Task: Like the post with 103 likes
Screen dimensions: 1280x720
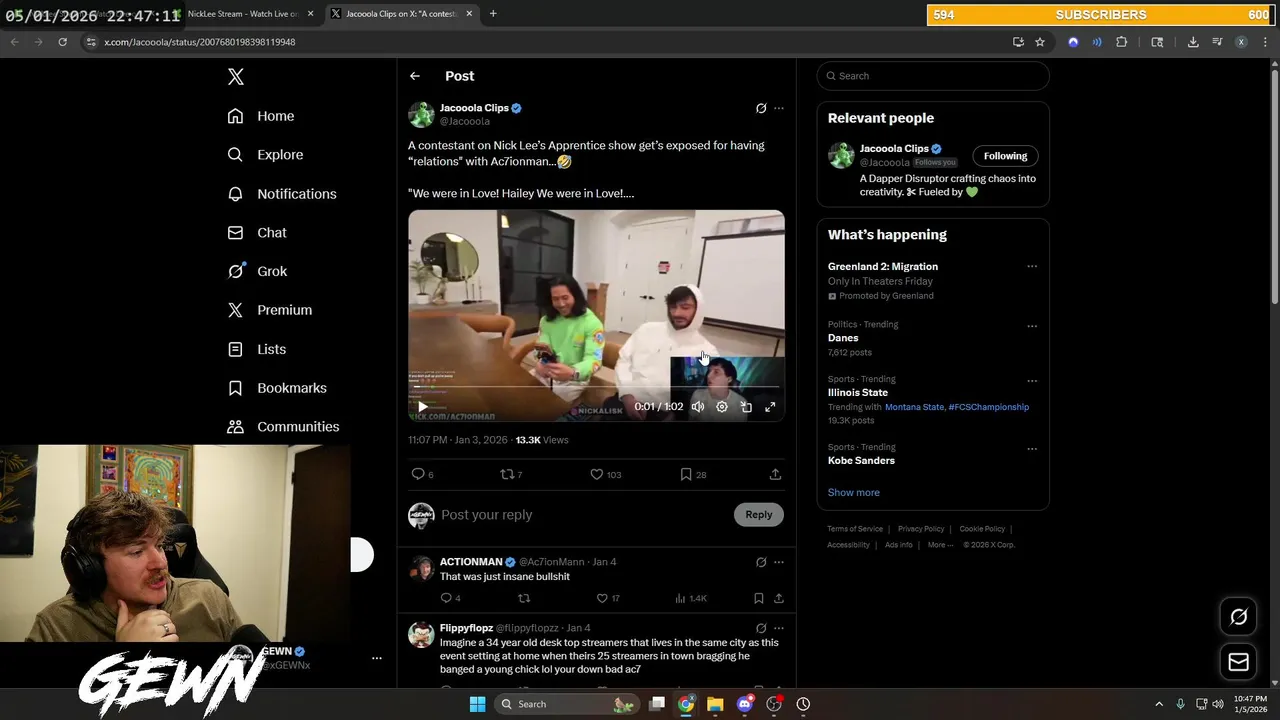Action: point(605,474)
